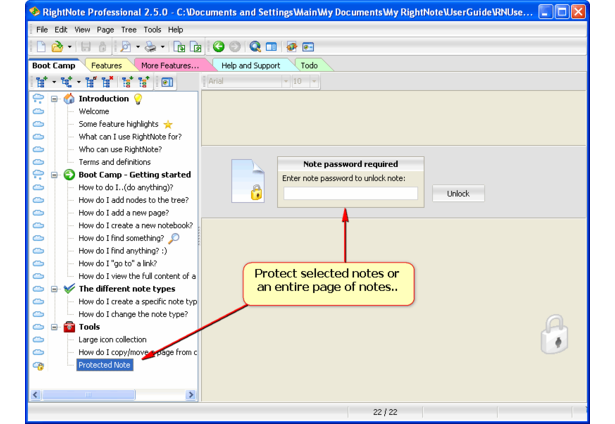Select How do I add a new page?

pos(124,213)
